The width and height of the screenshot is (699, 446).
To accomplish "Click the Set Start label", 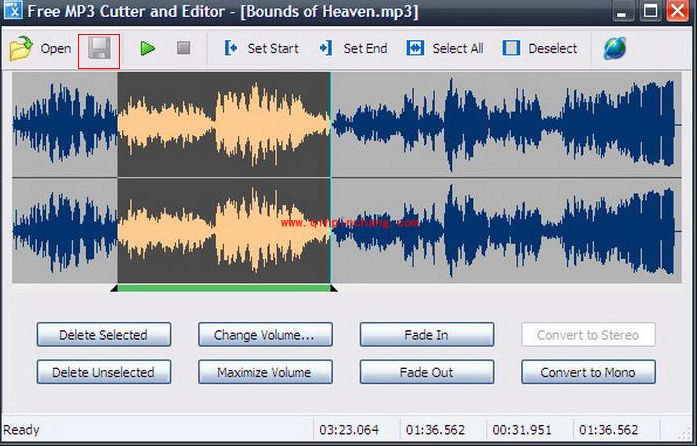I will tap(273, 48).
